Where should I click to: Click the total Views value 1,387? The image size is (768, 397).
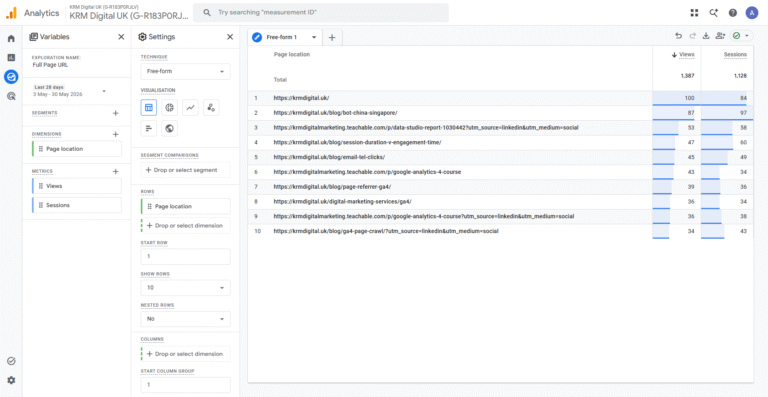[687, 76]
